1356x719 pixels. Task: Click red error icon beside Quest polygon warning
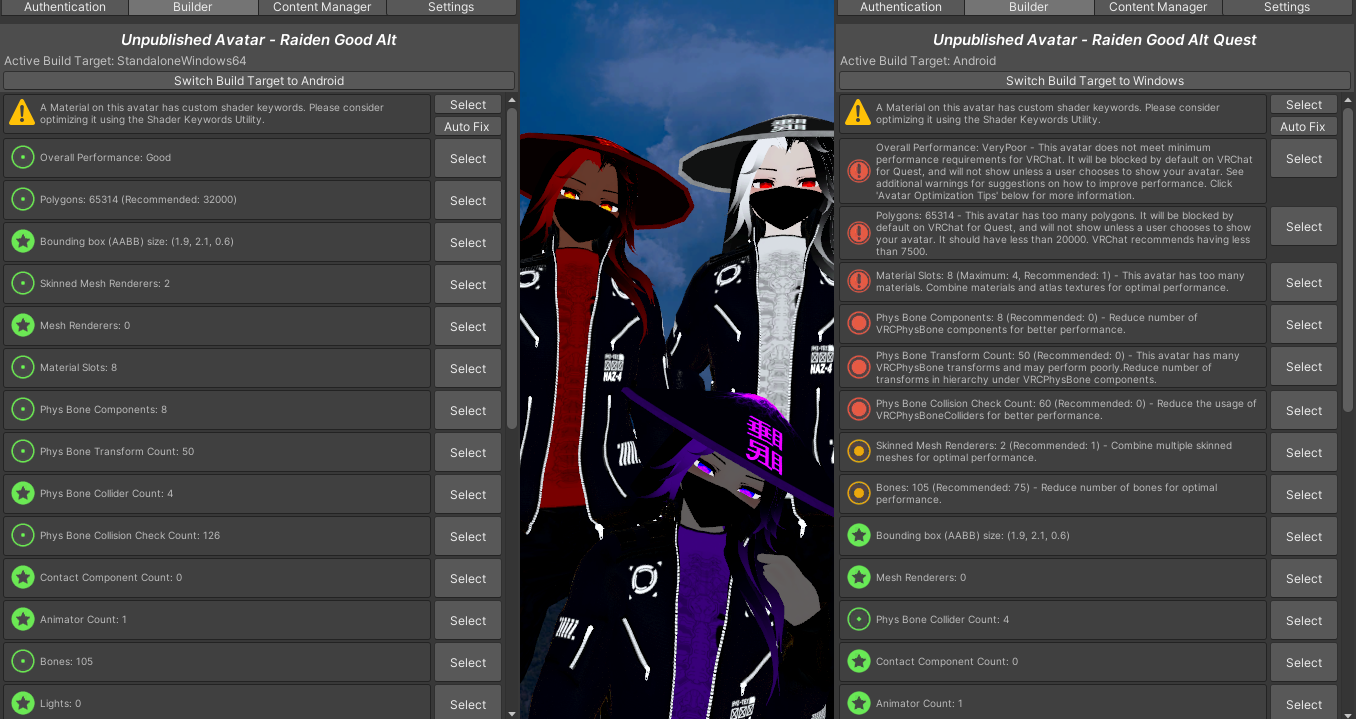tap(858, 233)
